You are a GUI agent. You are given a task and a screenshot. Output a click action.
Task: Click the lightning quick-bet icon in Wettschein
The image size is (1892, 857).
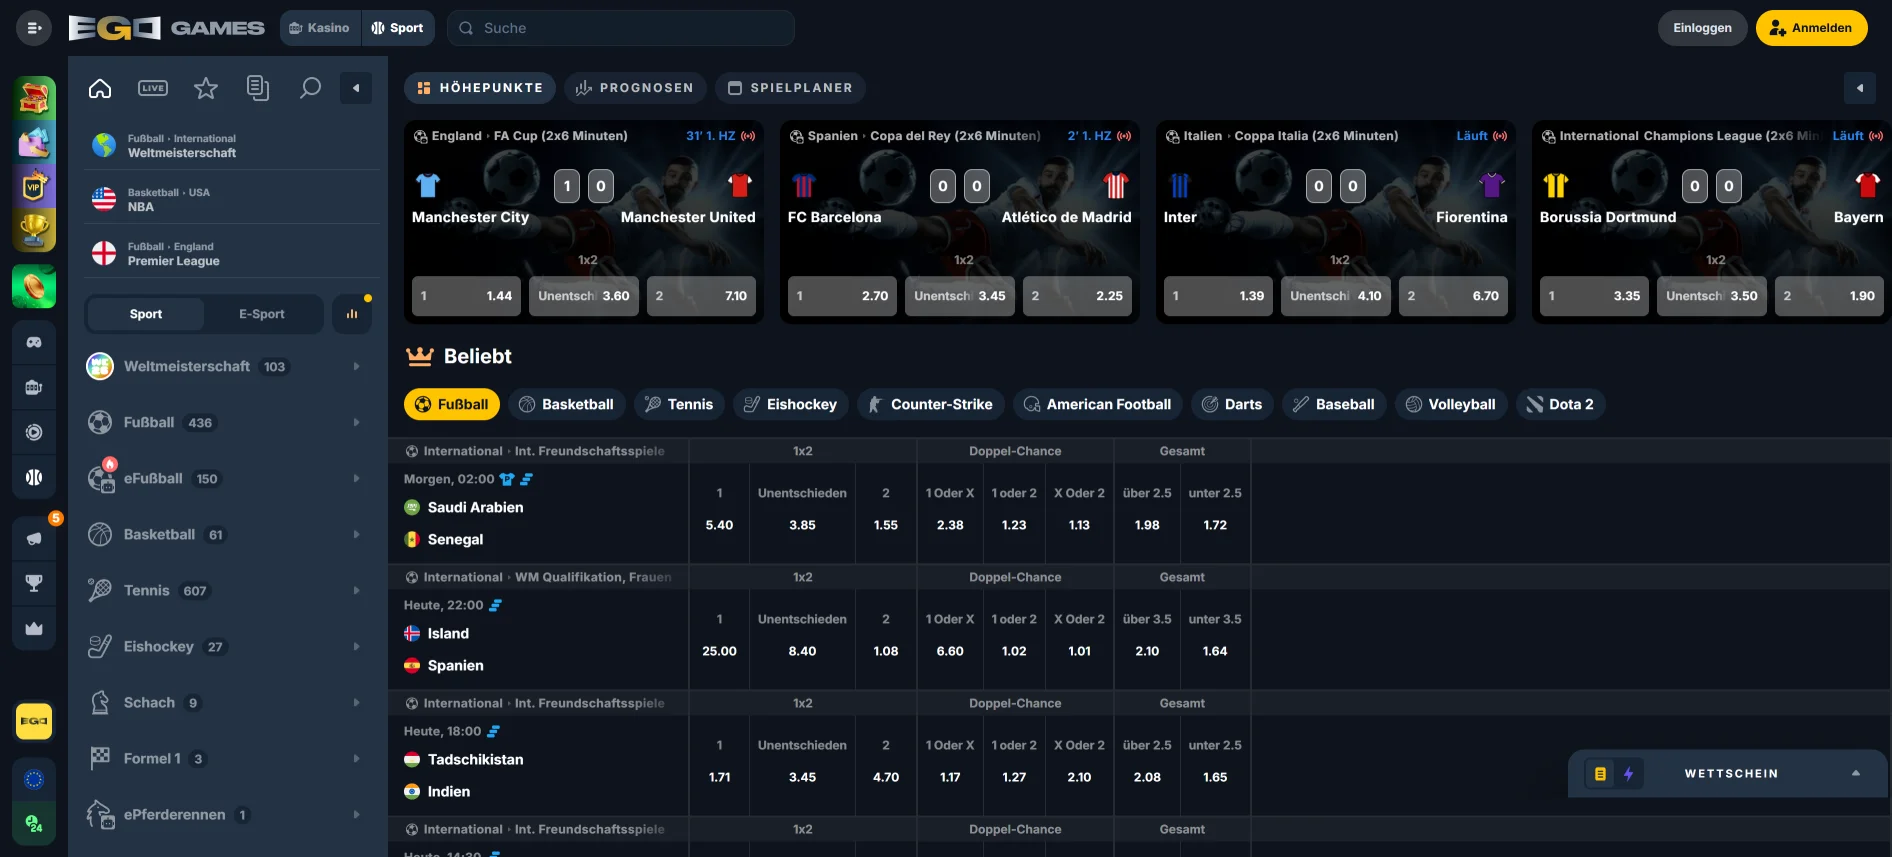[x=1628, y=774]
